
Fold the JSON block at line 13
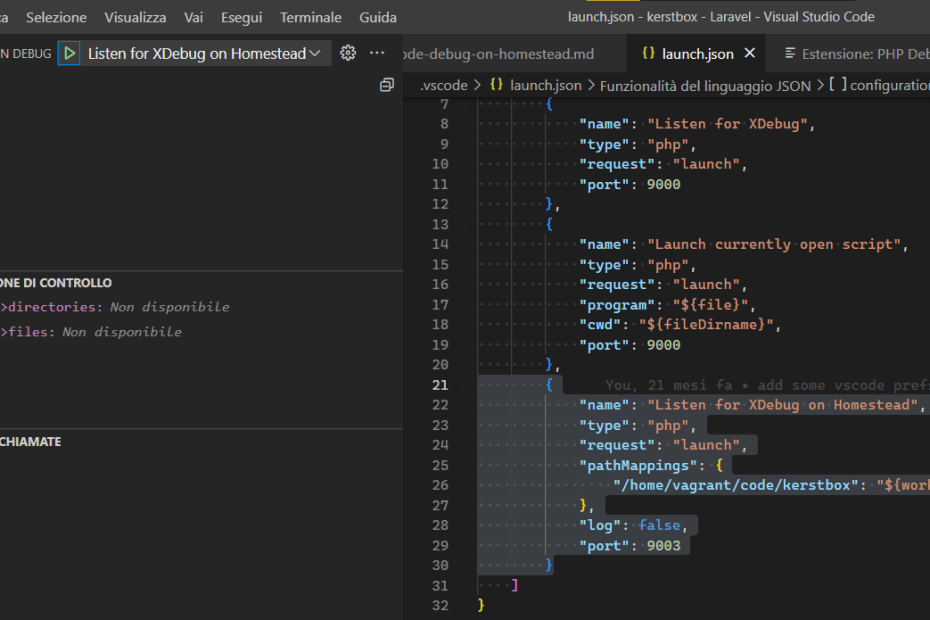[x=466, y=224]
